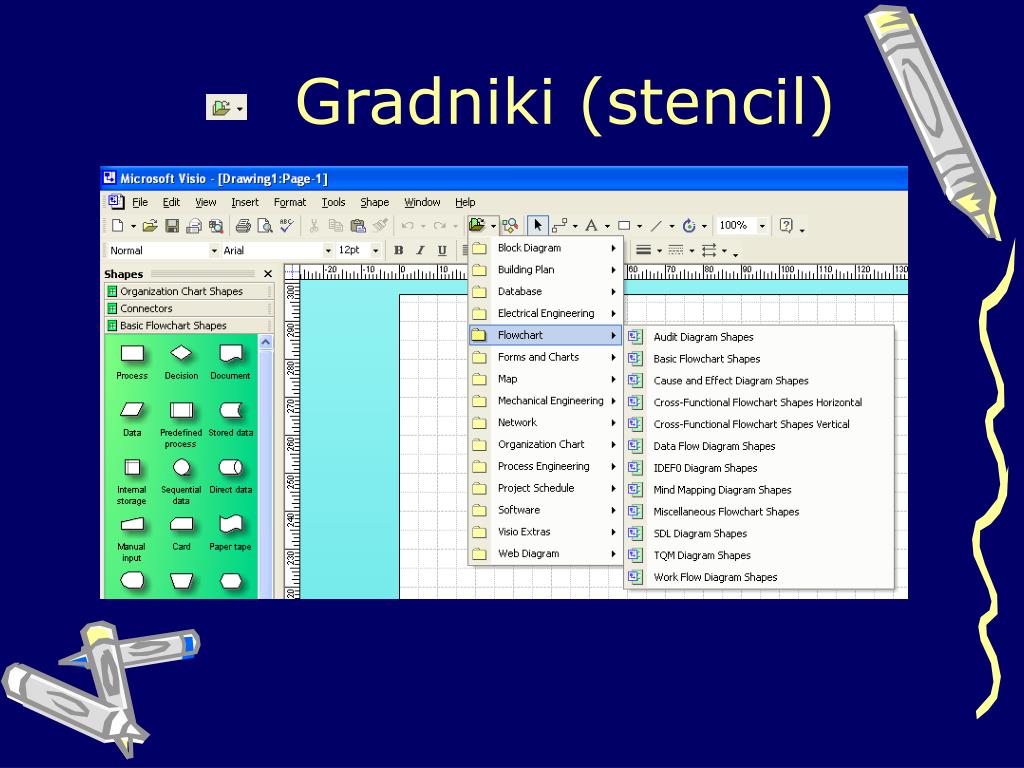Open the Edit menu
This screenshot has width=1024, height=768.
[x=171, y=202]
